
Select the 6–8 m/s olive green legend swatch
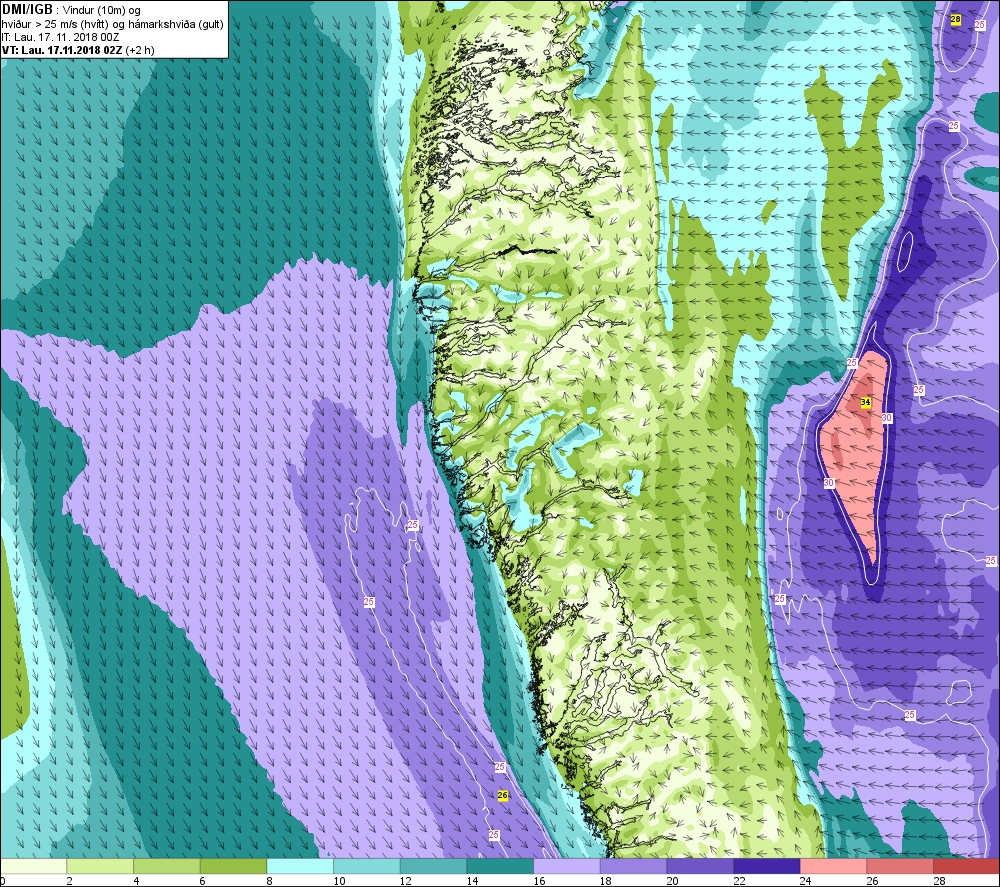[x=233, y=866]
